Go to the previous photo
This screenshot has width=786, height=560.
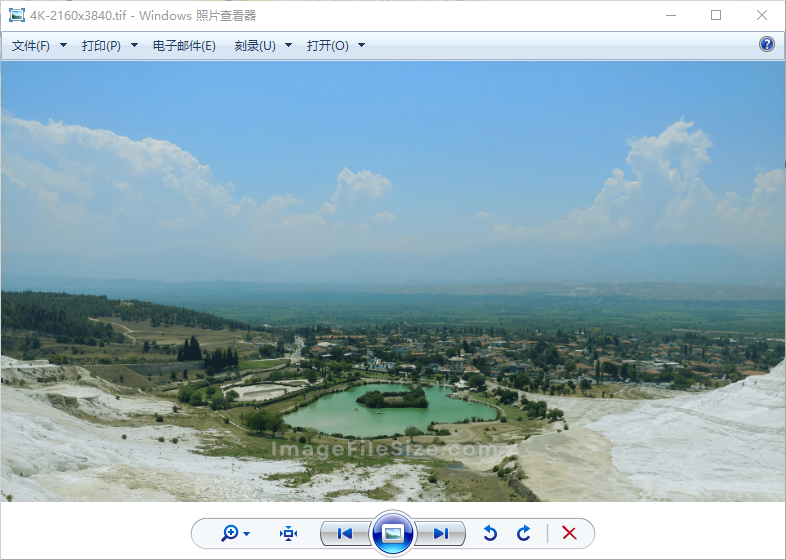[345, 534]
